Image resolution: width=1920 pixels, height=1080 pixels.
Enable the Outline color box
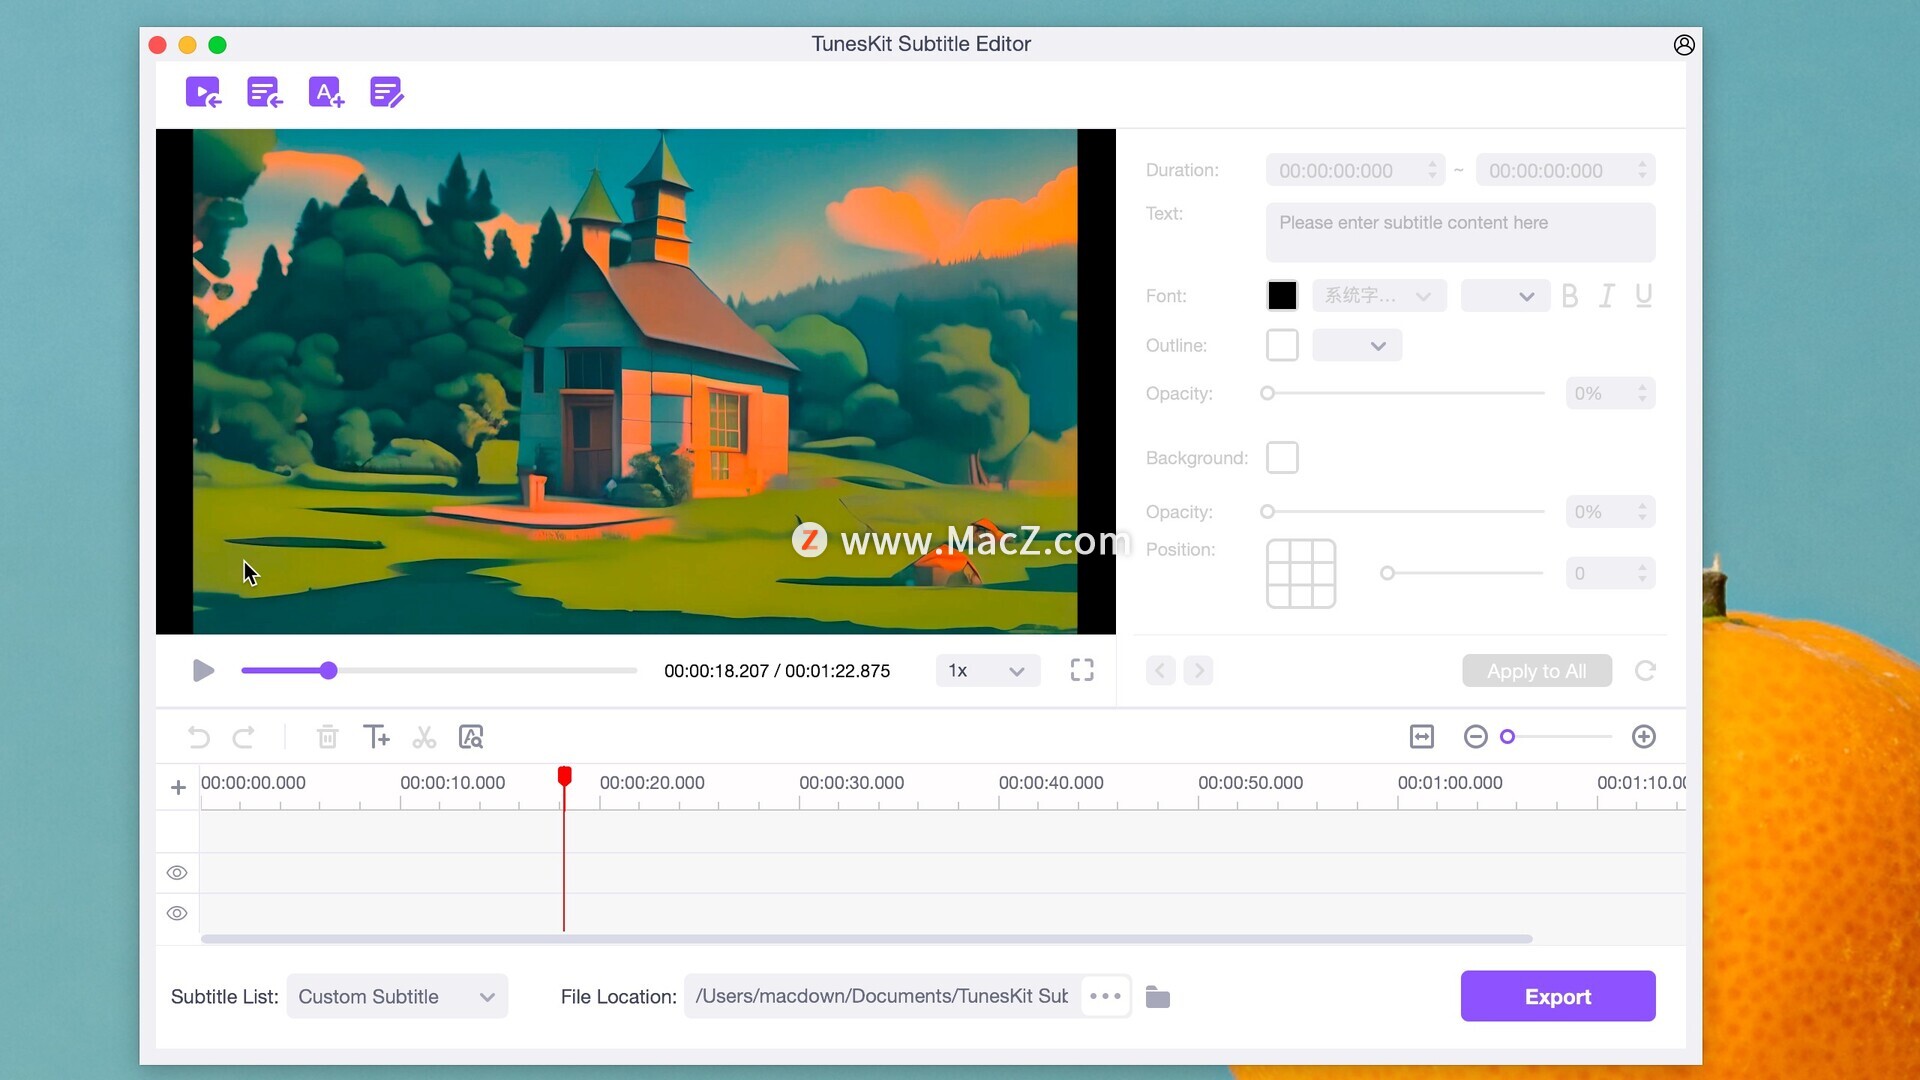click(x=1282, y=345)
